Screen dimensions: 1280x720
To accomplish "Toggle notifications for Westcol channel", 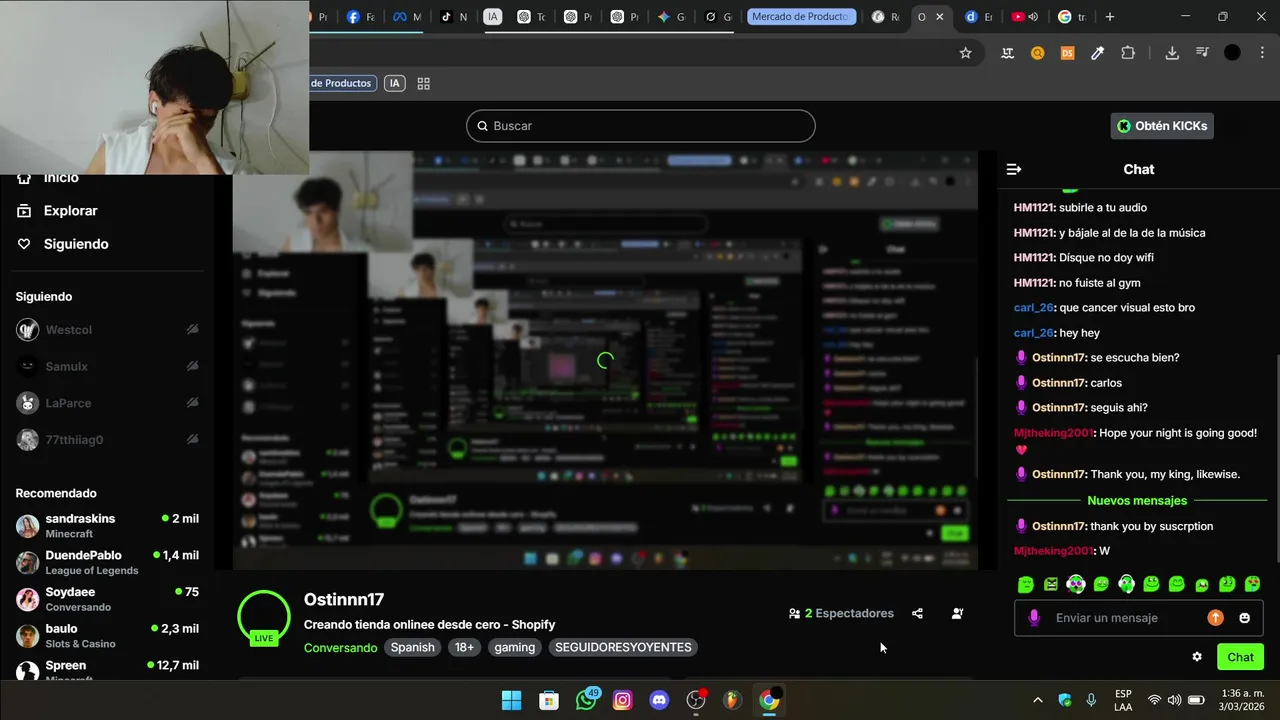I will (192, 330).
